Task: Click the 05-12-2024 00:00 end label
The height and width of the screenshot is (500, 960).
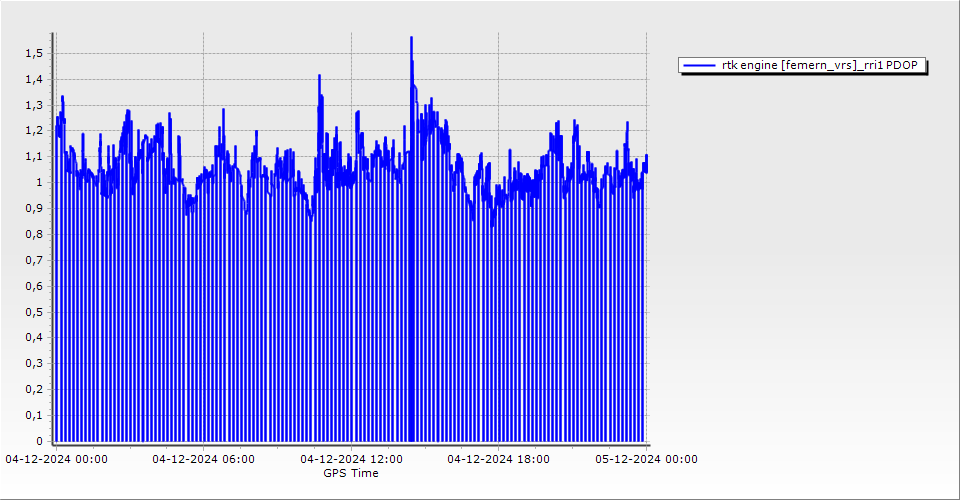Action: (x=646, y=459)
